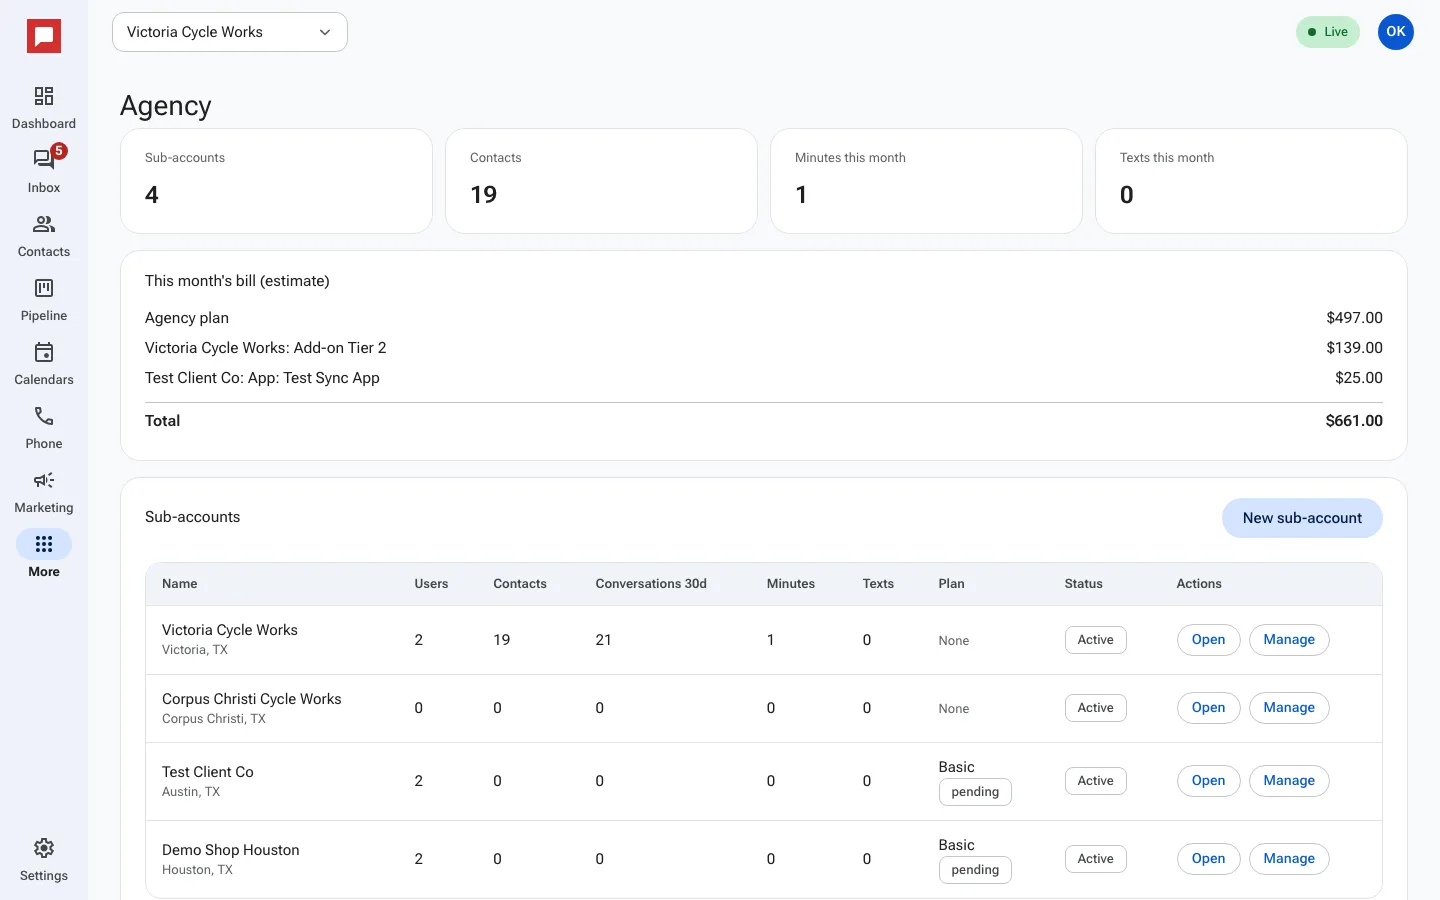Click the Contacts summary card
Image resolution: width=1440 pixels, height=900 pixels.
601,181
